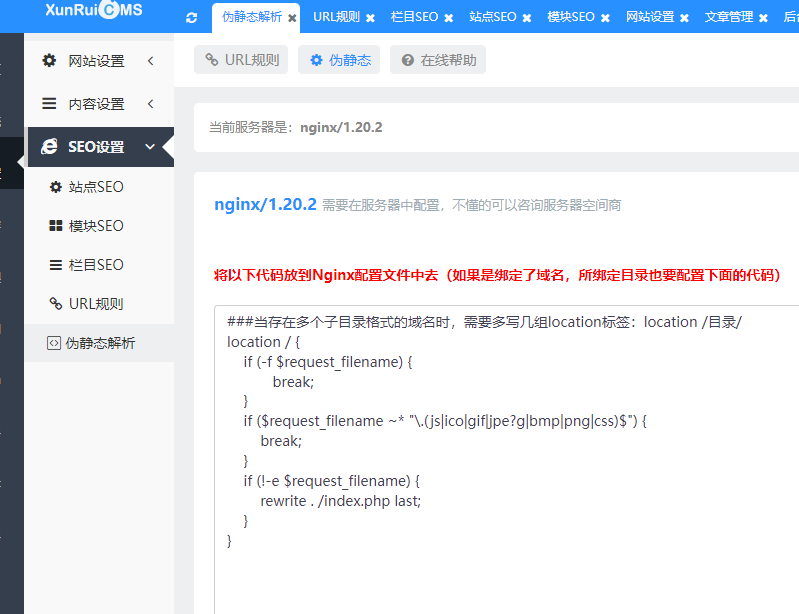The height and width of the screenshot is (614, 799).
Task: Click inside the Nginx config code textarea
Action: click(x=507, y=460)
